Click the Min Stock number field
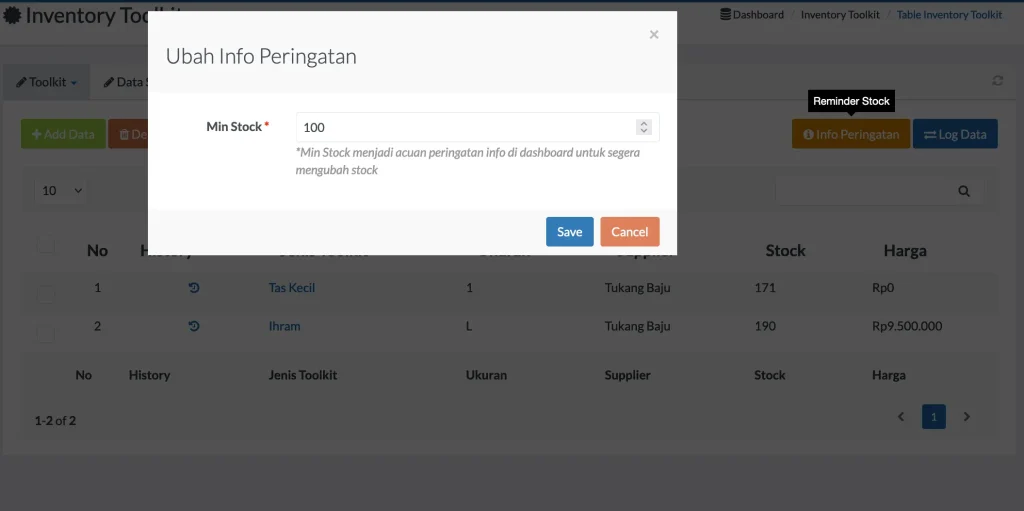 pos(465,127)
